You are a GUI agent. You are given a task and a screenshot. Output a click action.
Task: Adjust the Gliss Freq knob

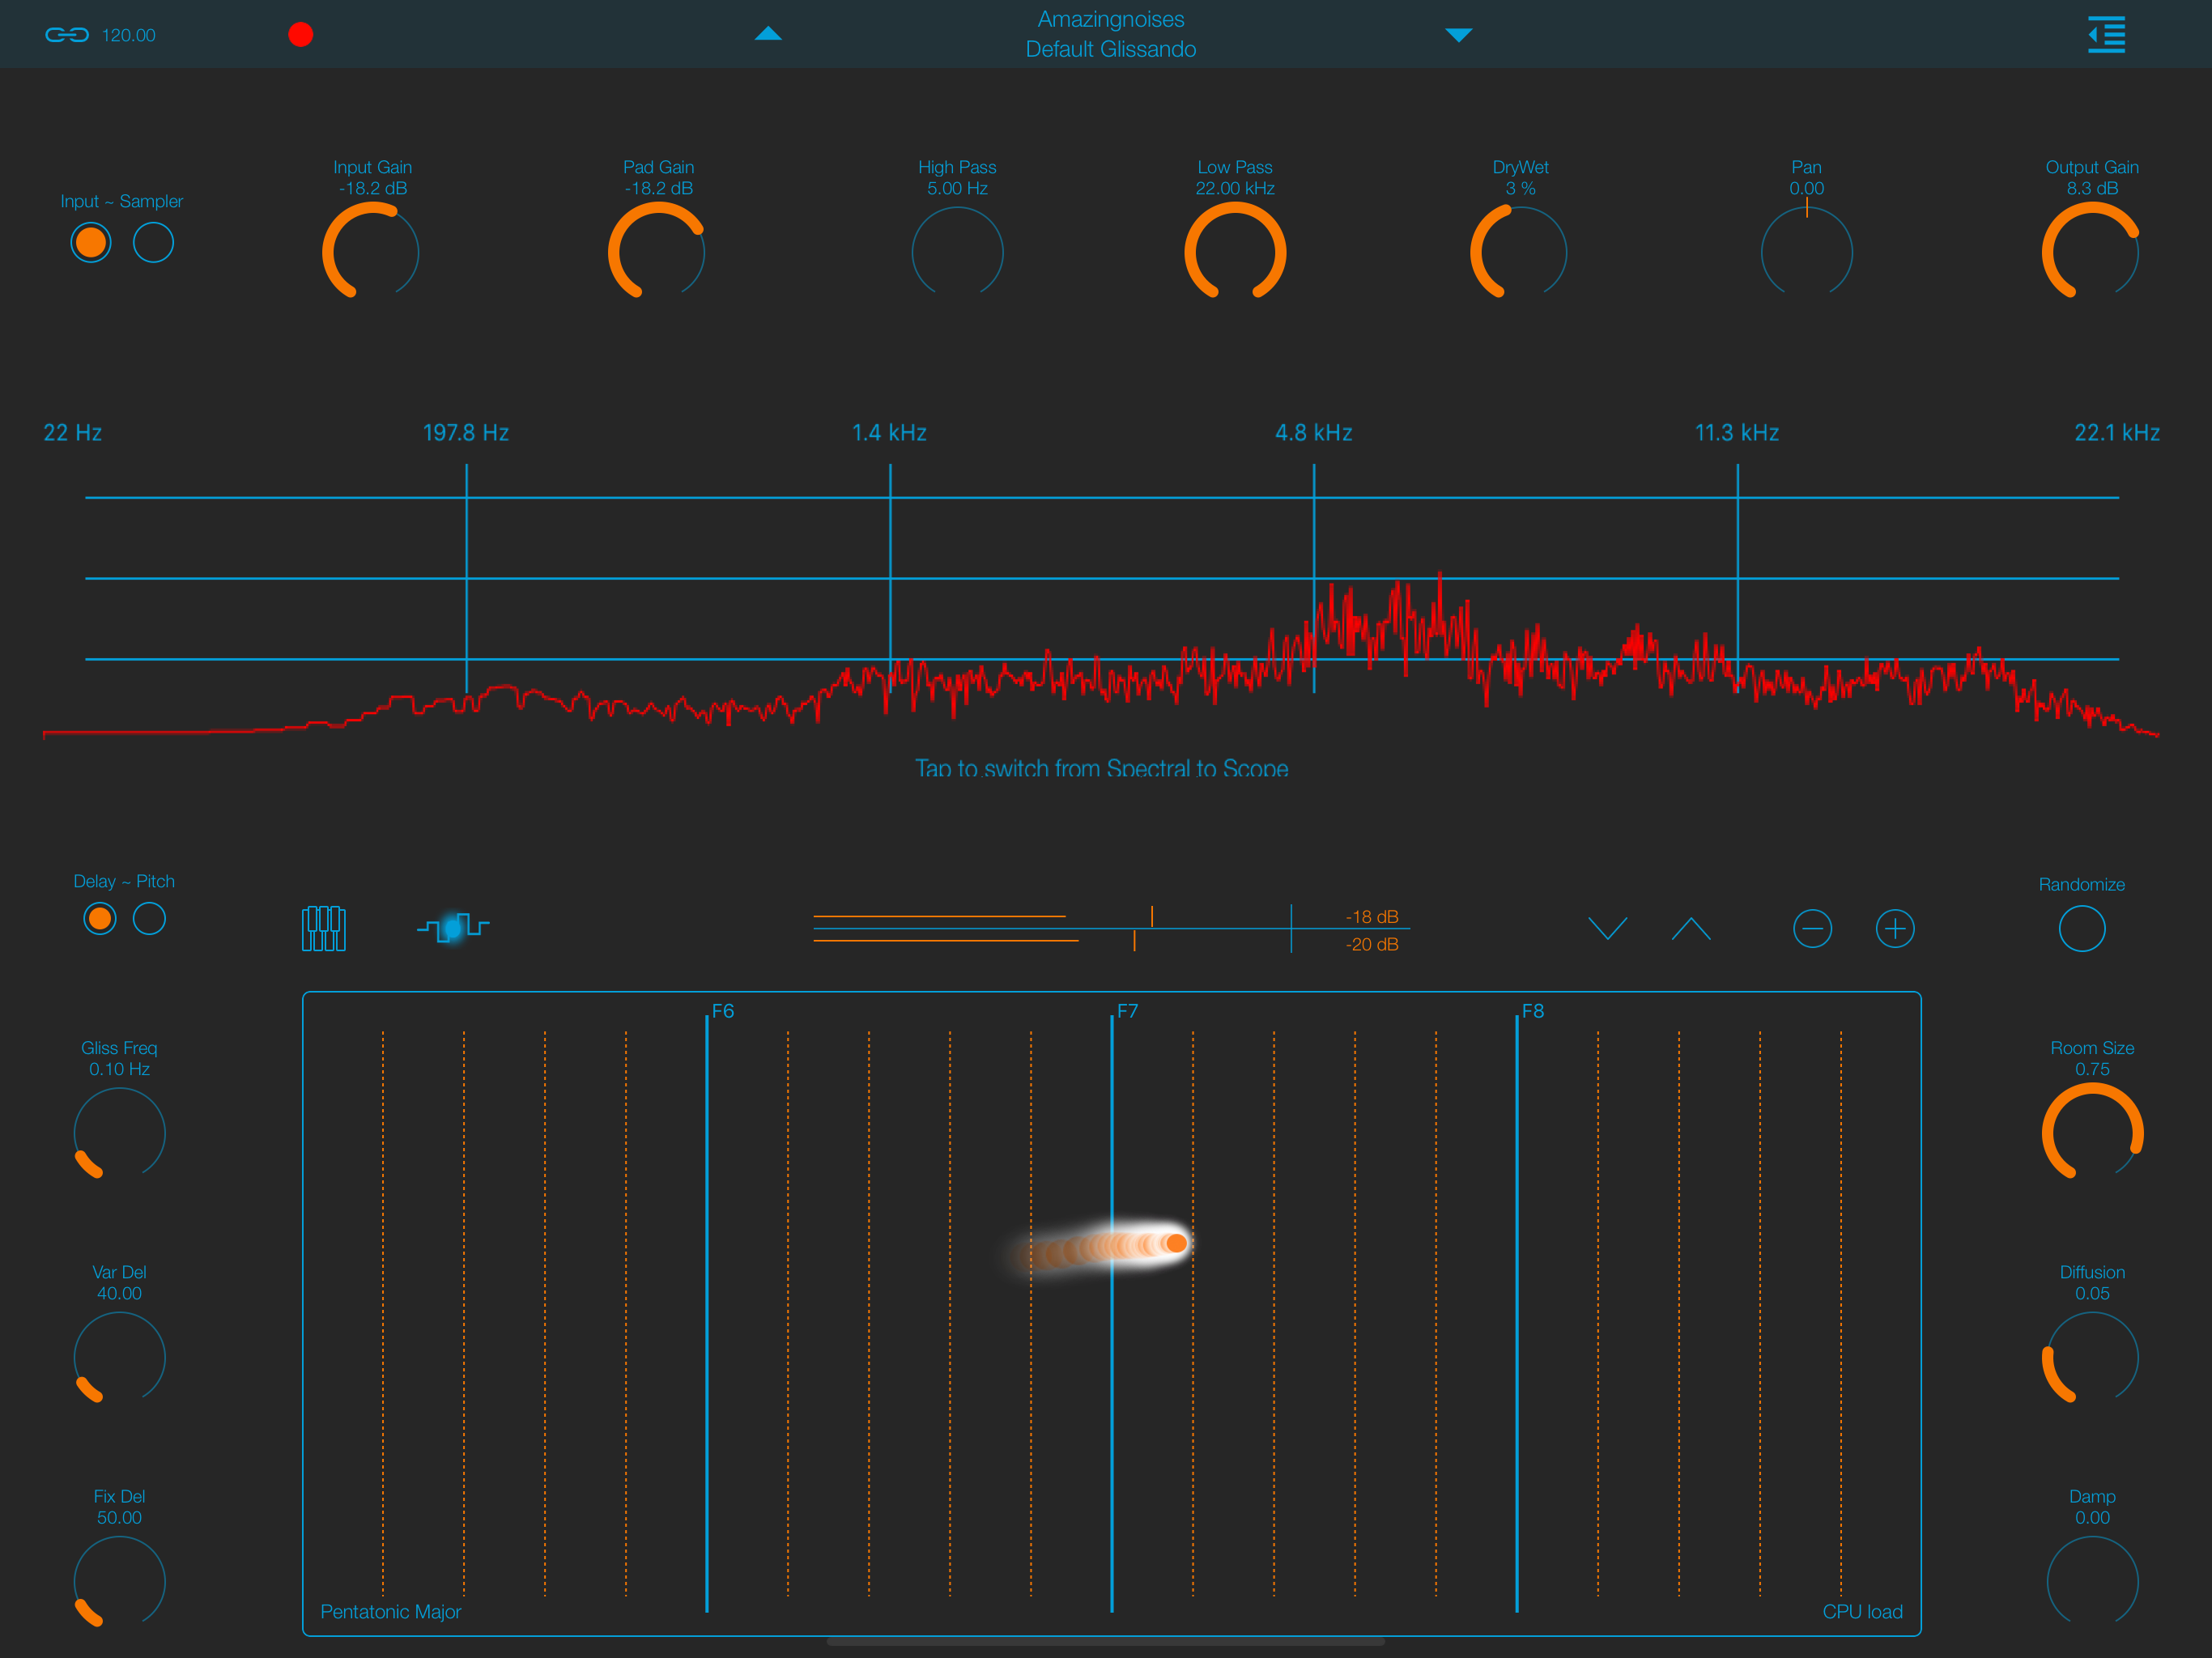tap(119, 1133)
